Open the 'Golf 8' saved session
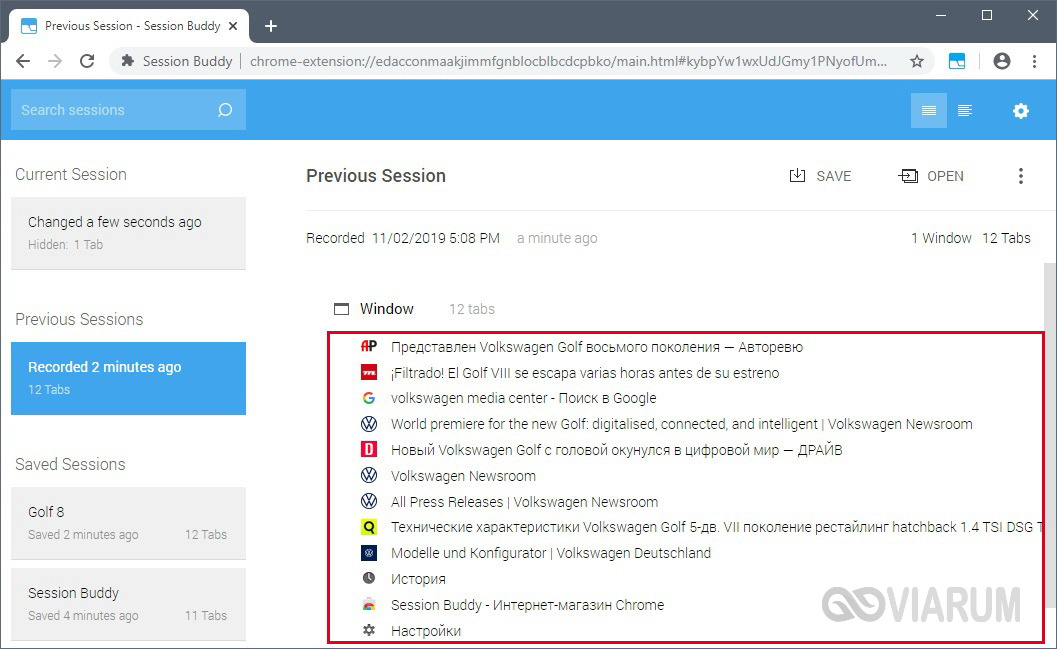Image resolution: width=1057 pixels, height=649 pixels. click(128, 523)
